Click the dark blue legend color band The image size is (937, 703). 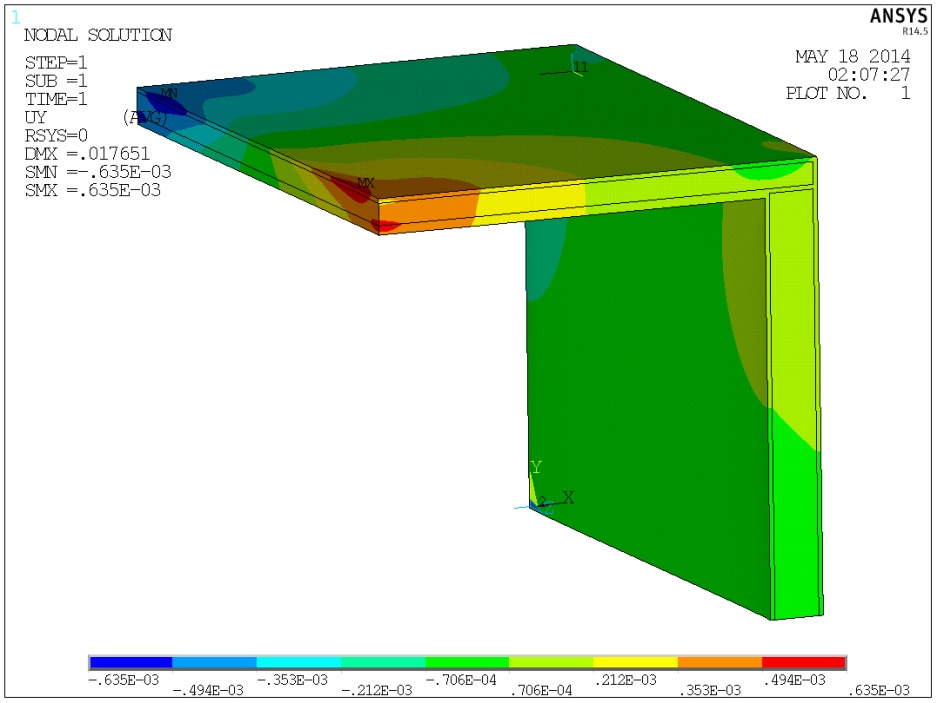click(130, 662)
